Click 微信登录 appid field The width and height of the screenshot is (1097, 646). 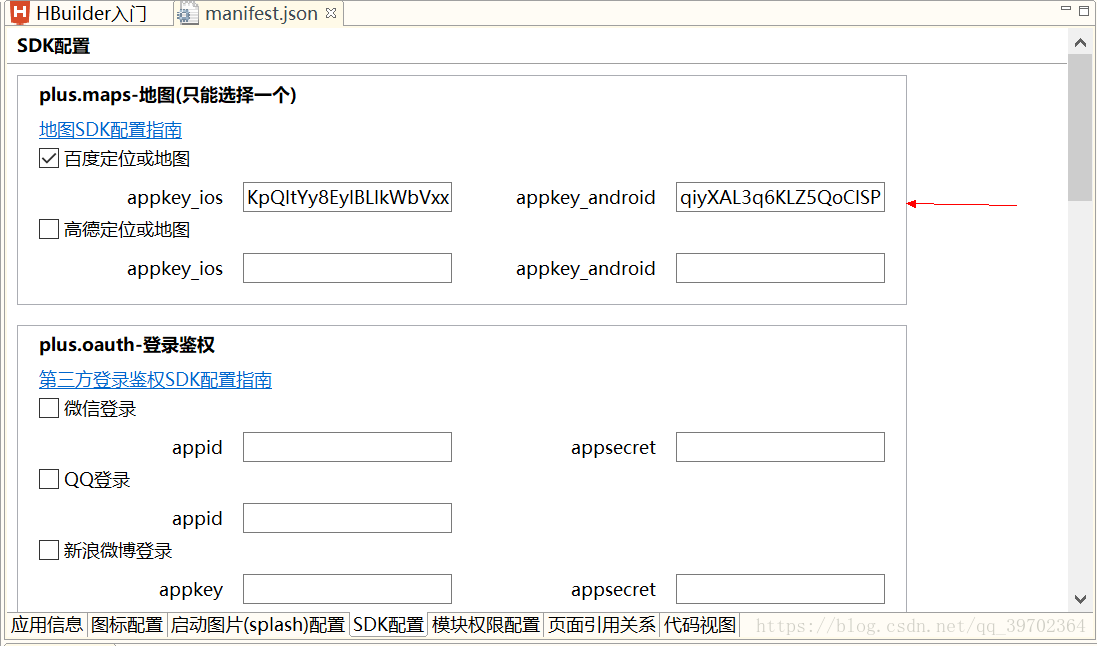(x=347, y=447)
